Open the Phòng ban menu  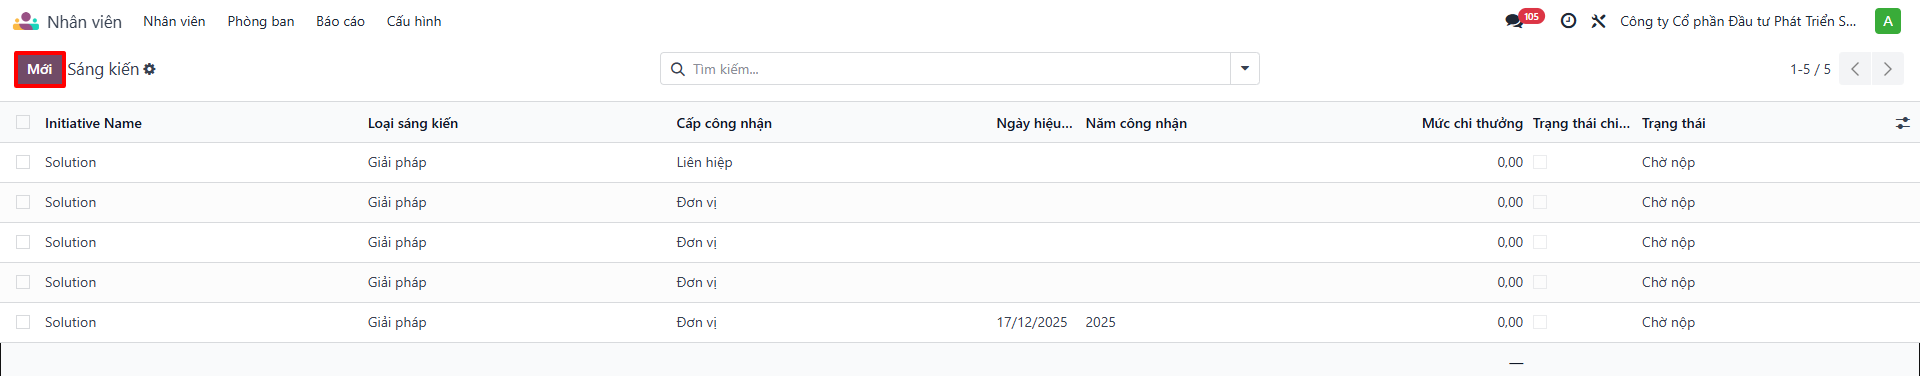261,21
